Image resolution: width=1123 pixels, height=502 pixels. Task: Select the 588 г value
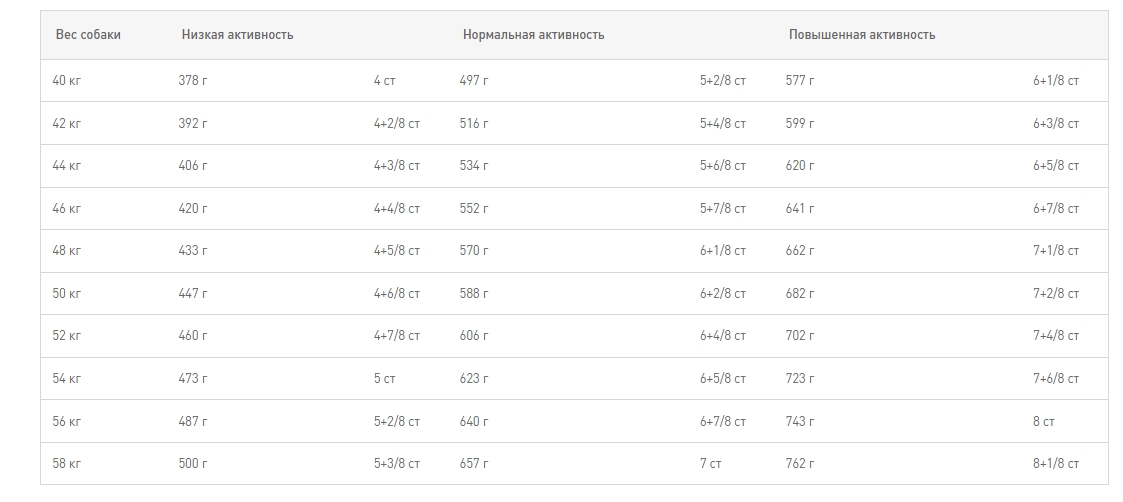click(474, 294)
